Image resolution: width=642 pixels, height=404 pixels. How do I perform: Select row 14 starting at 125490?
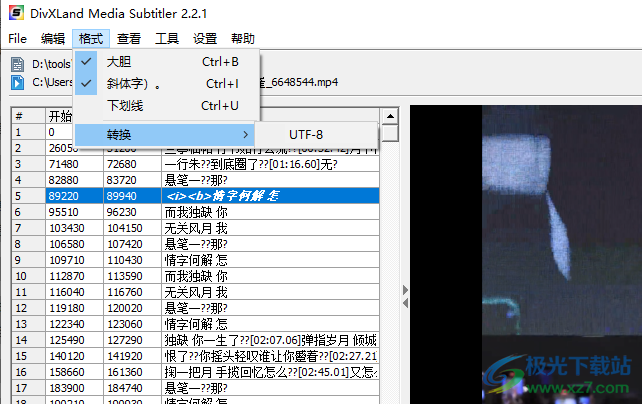pyautogui.click(x=196, y=340)
